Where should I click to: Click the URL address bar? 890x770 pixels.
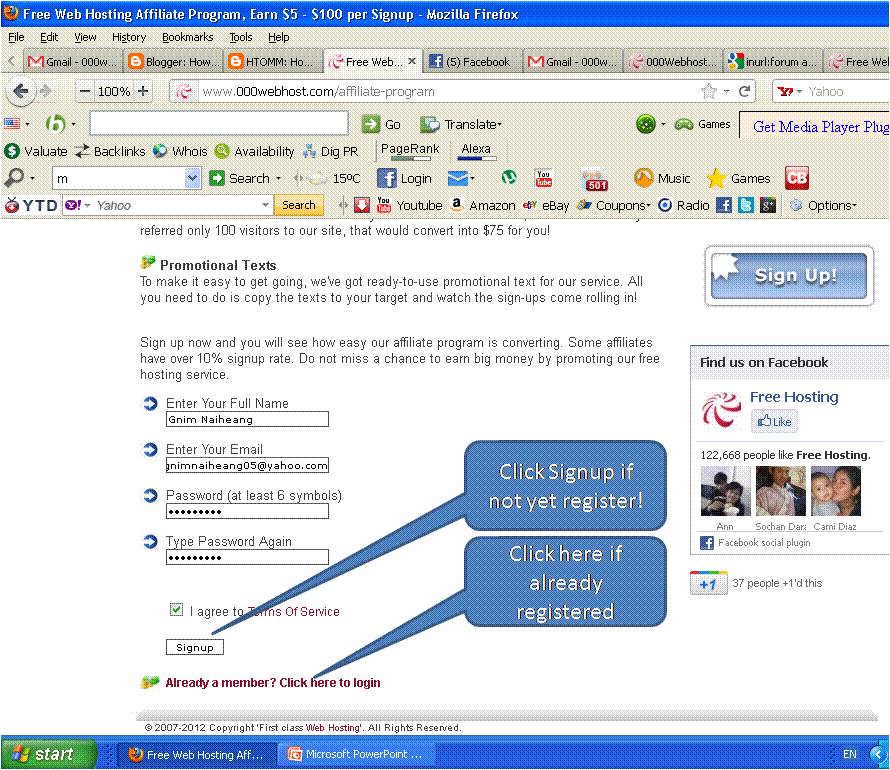click(448, 91)
